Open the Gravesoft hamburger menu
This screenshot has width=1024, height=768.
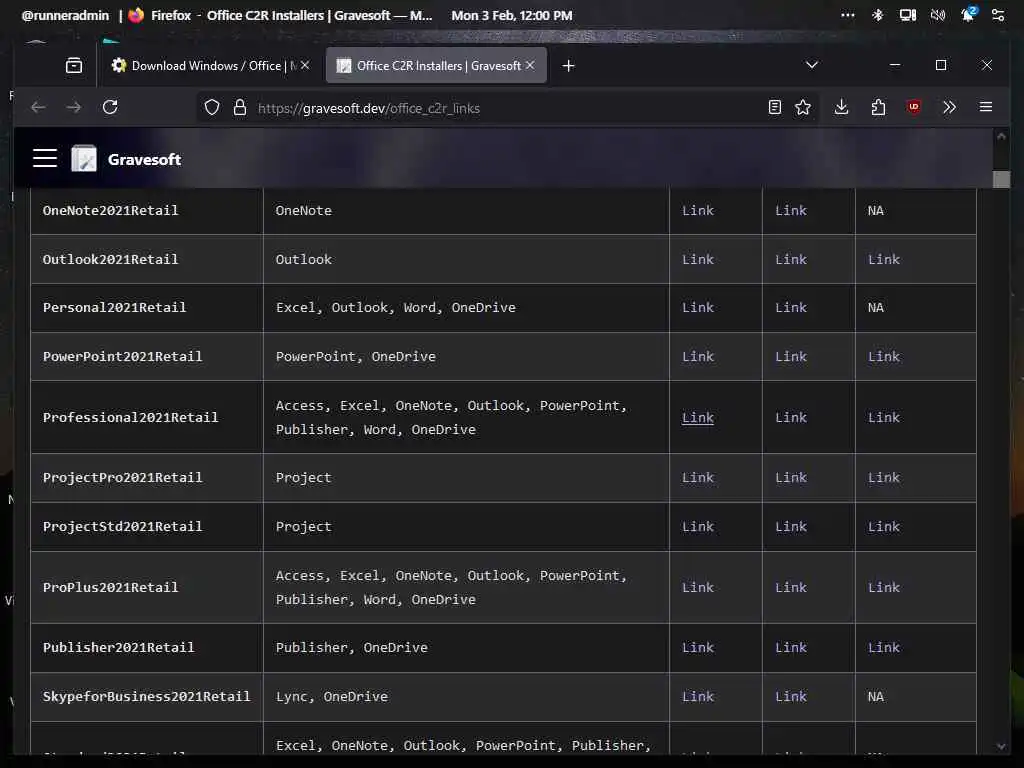click(x=45, y=159)
